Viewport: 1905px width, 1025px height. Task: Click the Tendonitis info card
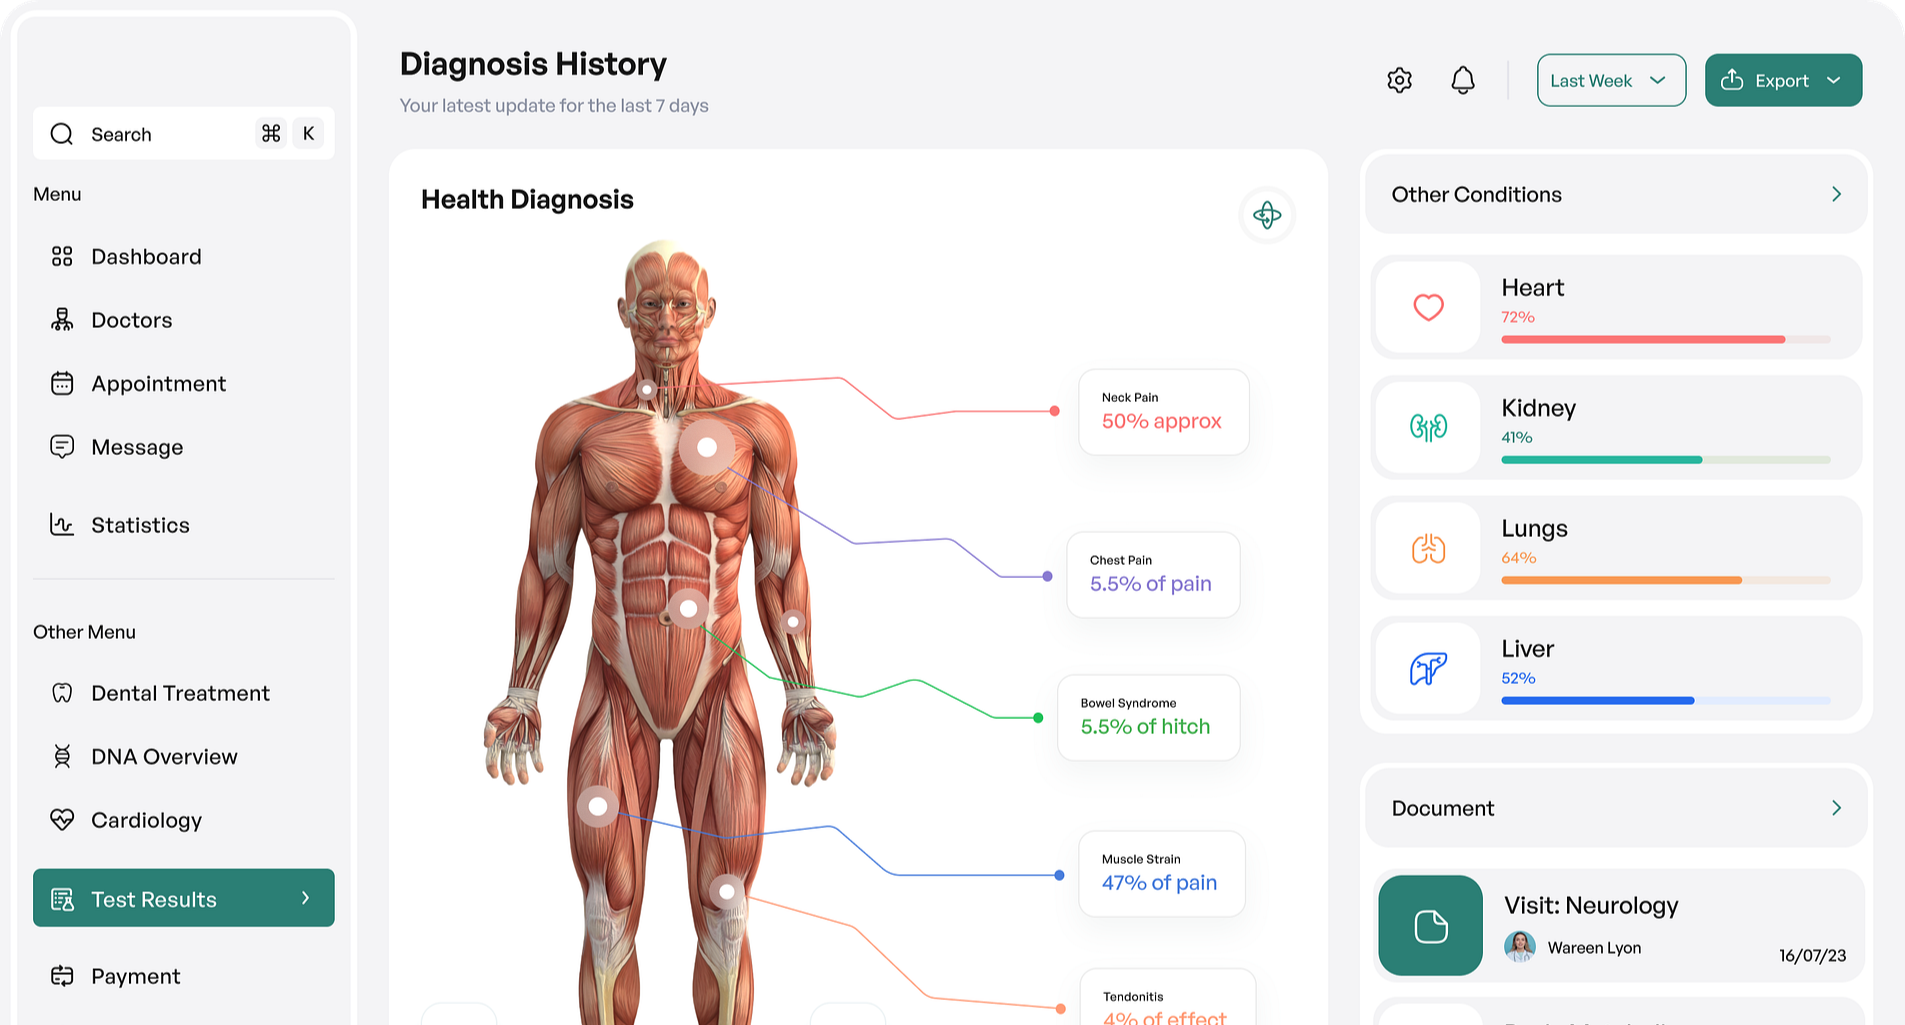[x=1167, y=997]
